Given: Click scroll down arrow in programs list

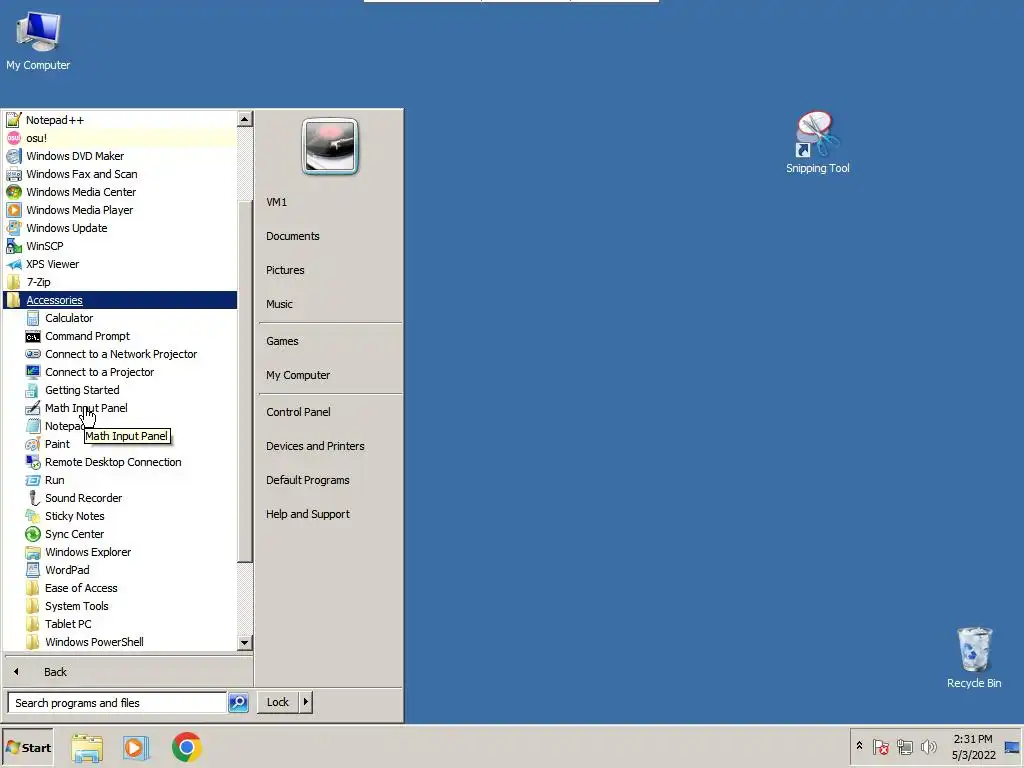Looking at the screenshot, I should tap(245, 643).
